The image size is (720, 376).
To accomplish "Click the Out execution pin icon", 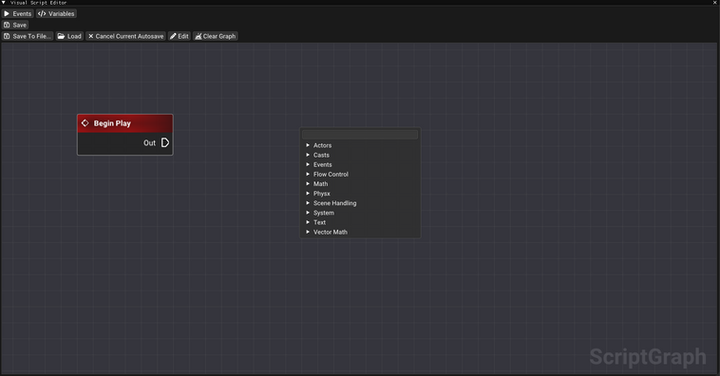I will 165,143.
